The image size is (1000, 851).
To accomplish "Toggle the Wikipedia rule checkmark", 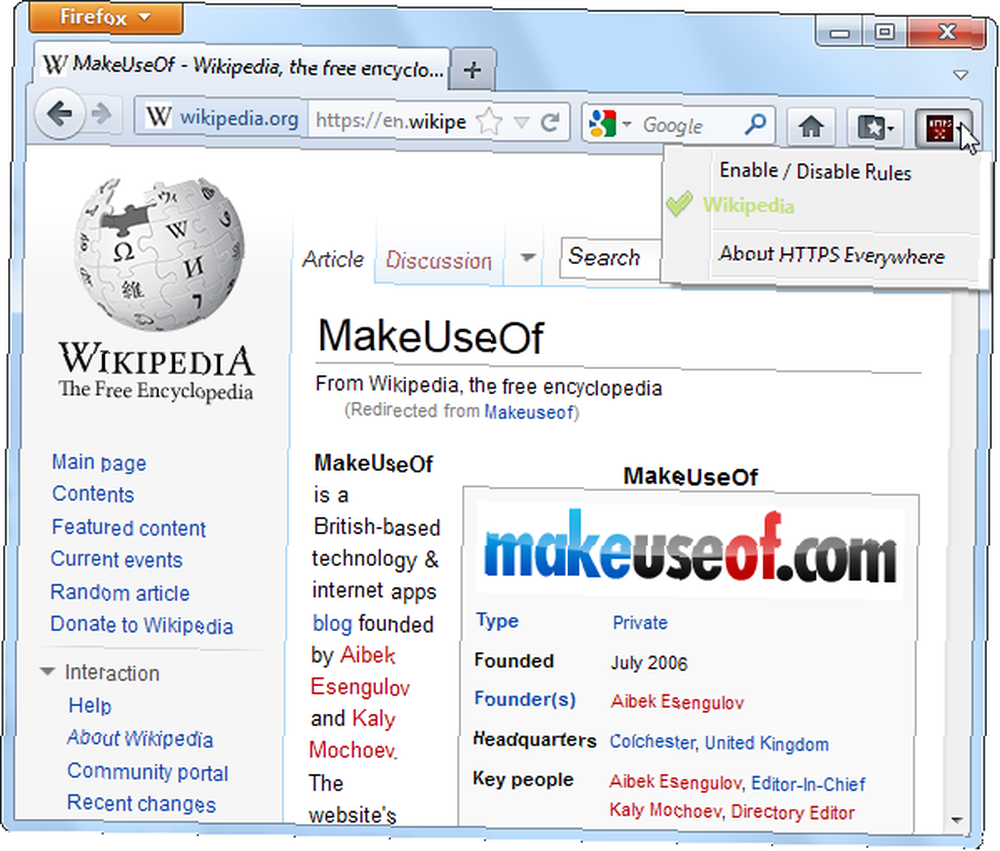I will (679, 204).
